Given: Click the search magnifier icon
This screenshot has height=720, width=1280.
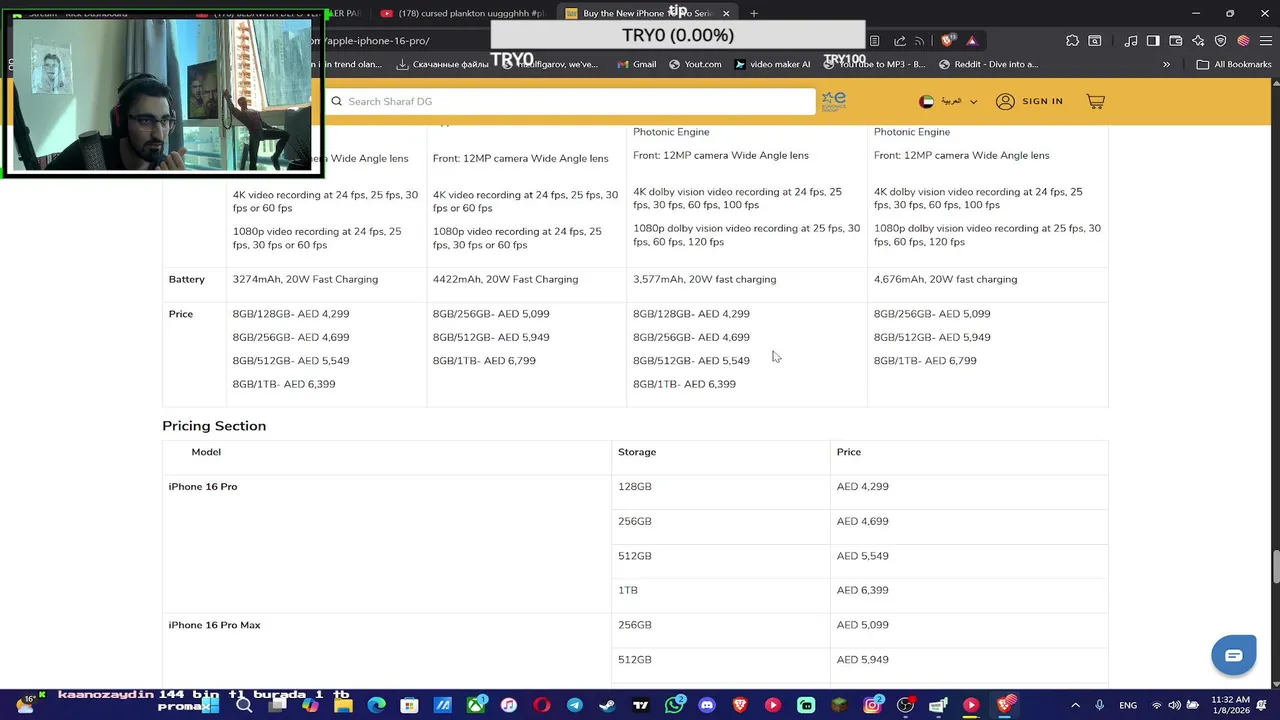Looking at the screenshot, I should pyautogui.click(x=336, y=101).
